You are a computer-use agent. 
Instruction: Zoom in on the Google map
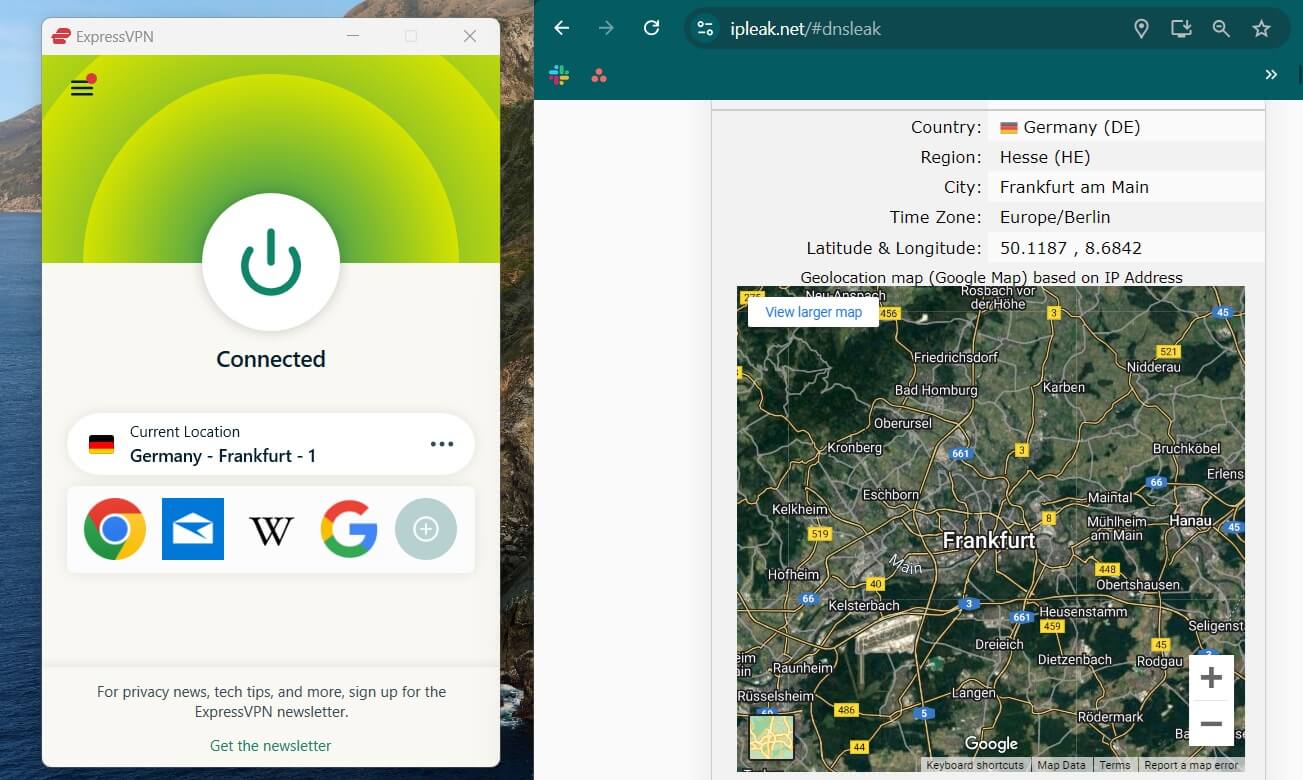point(1211,678)
